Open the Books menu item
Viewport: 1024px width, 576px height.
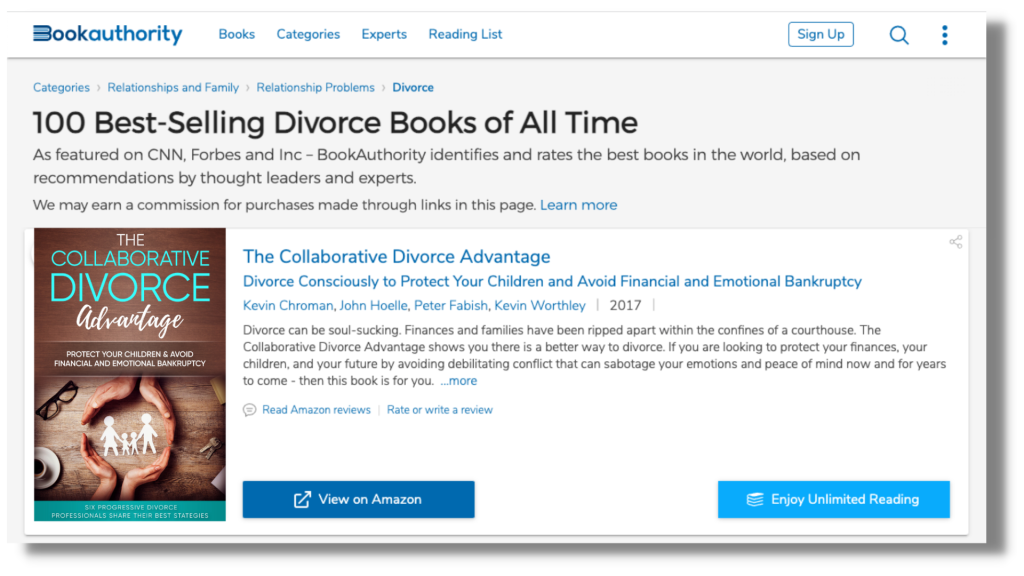[236, 34]
